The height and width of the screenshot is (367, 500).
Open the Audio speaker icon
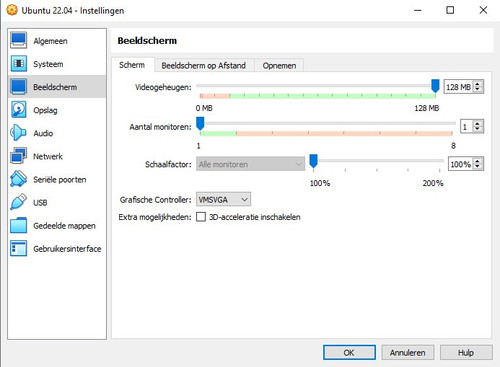tap(18, 133)
